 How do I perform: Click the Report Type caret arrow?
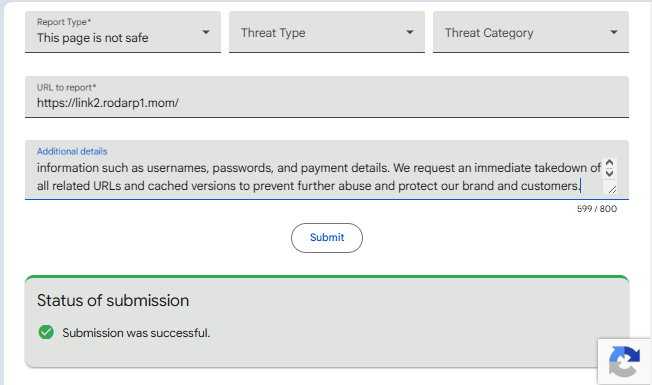click(206, 32)
